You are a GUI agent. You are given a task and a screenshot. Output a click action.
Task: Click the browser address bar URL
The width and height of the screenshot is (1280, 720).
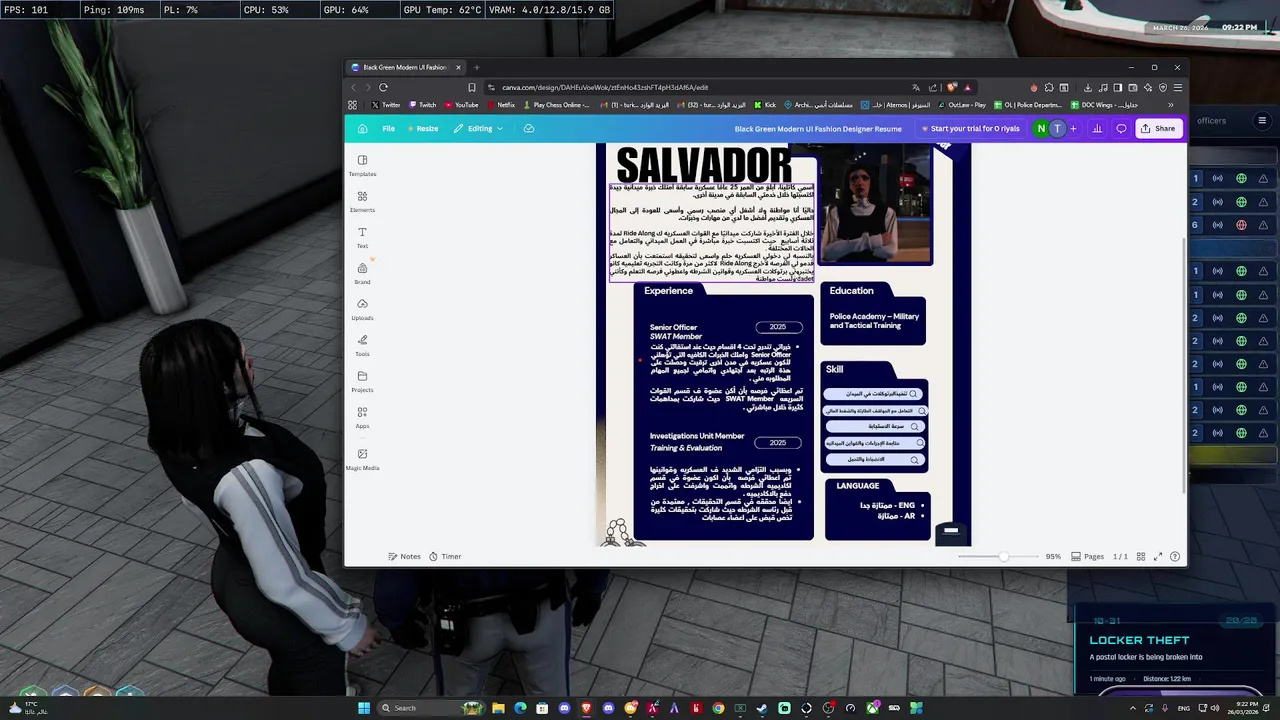(x=605, y=87)
